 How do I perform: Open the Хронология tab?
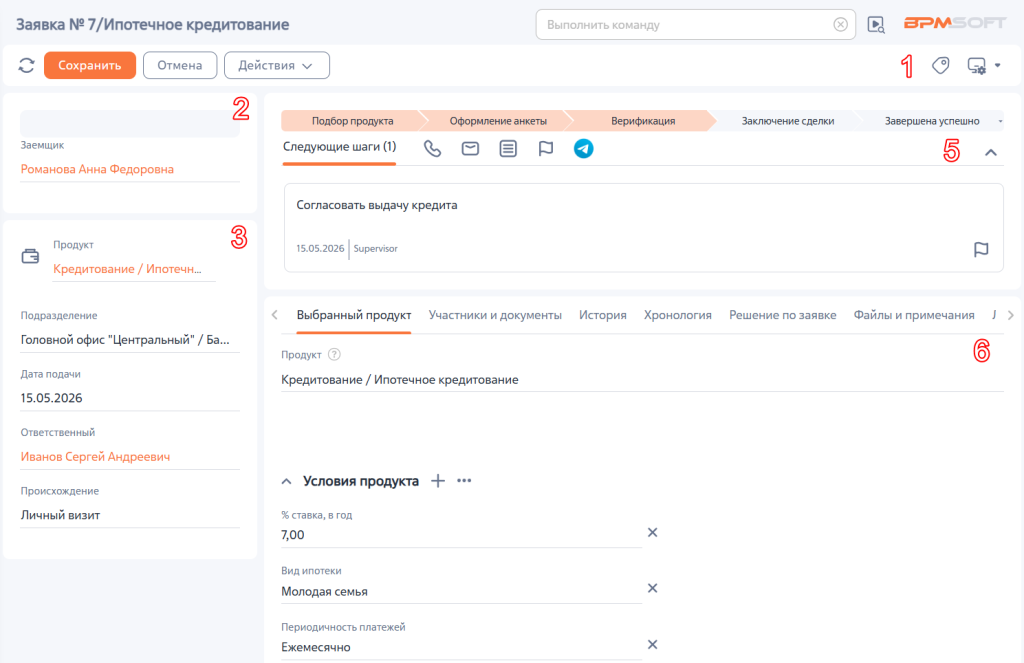pos(677,315)
